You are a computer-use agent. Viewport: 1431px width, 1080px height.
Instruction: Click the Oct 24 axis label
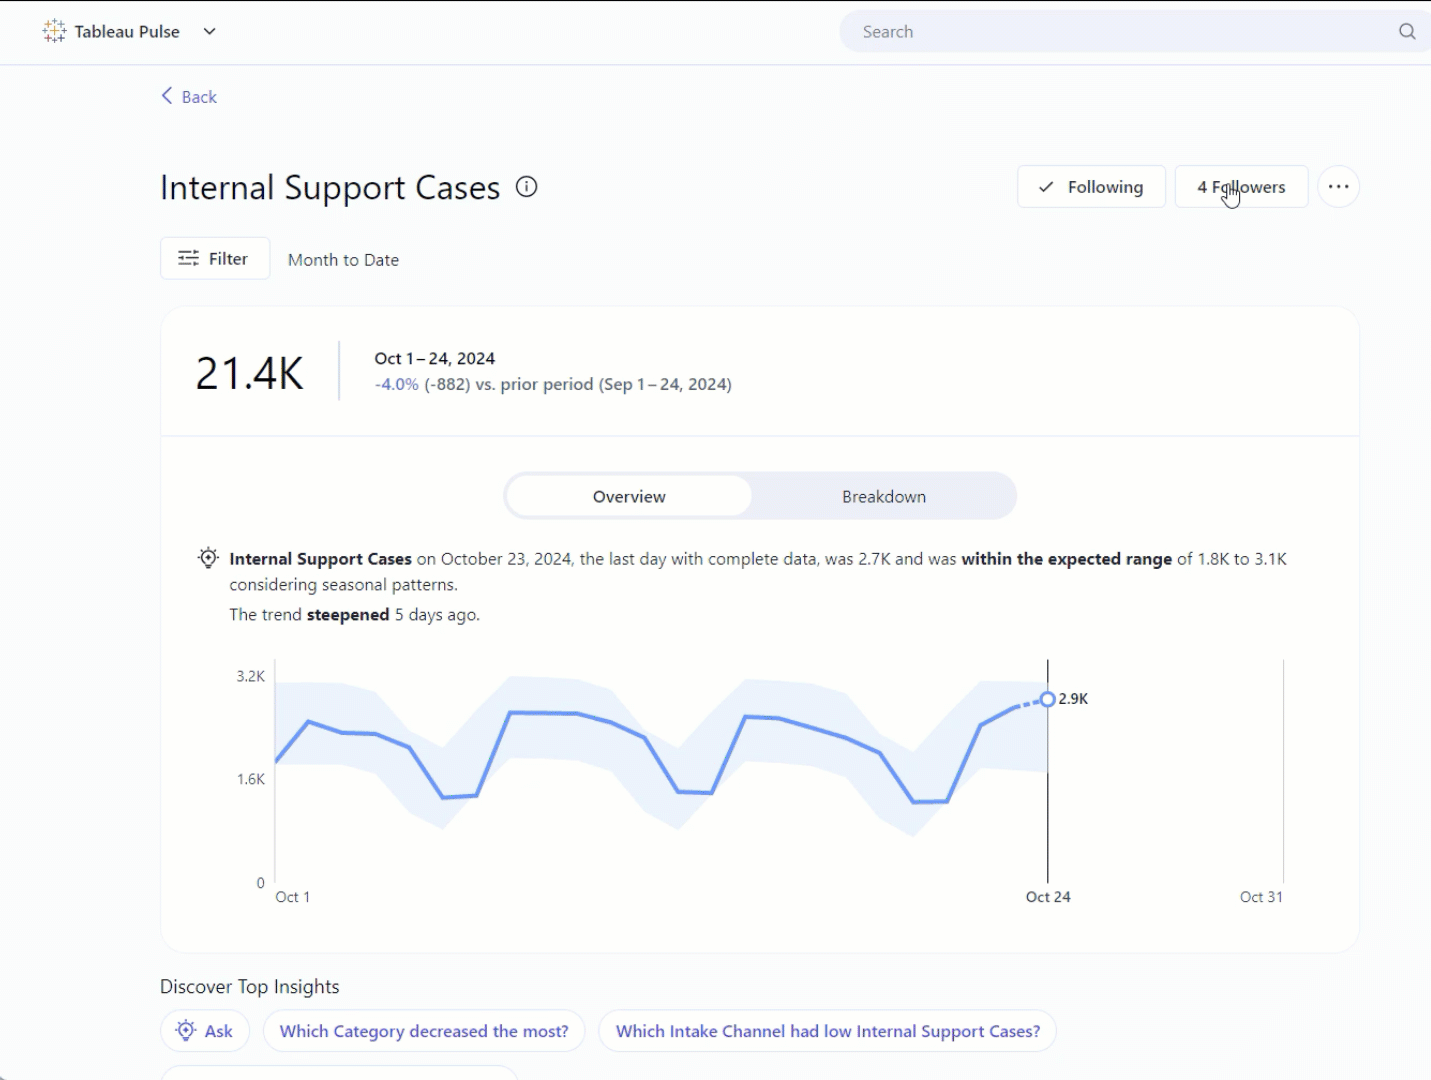[x=1048, y=897]
